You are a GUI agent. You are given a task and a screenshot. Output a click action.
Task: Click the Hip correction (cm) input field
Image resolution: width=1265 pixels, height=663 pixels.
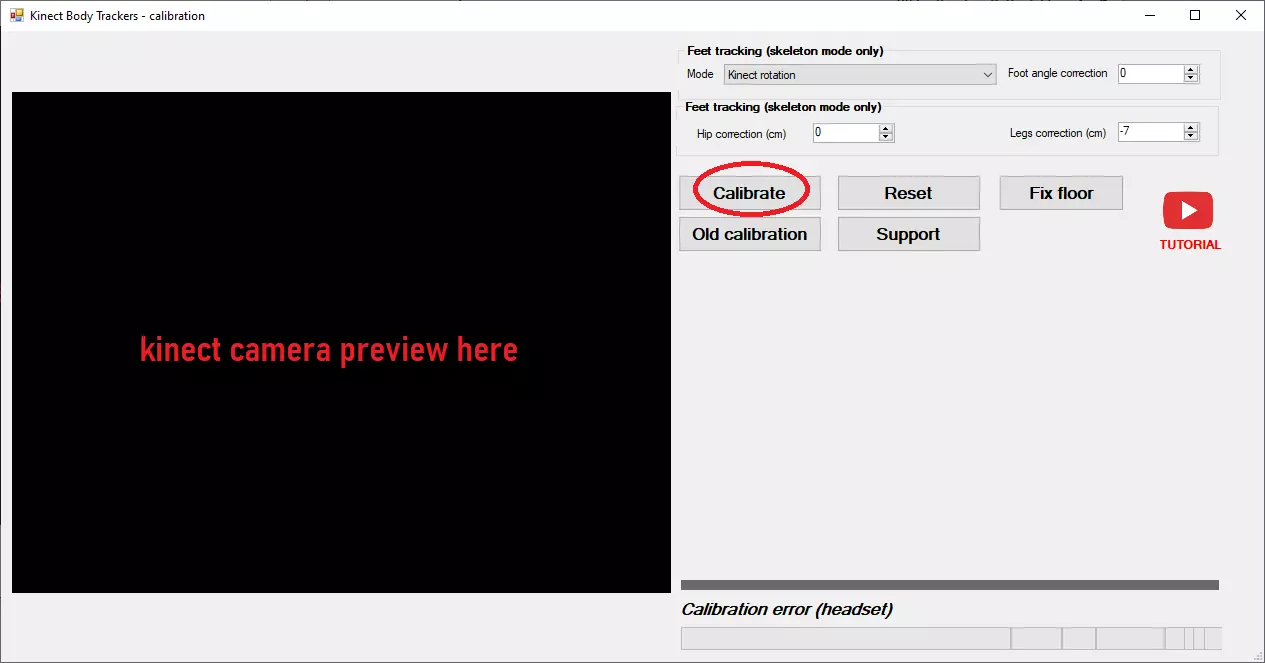pos(845,132)
